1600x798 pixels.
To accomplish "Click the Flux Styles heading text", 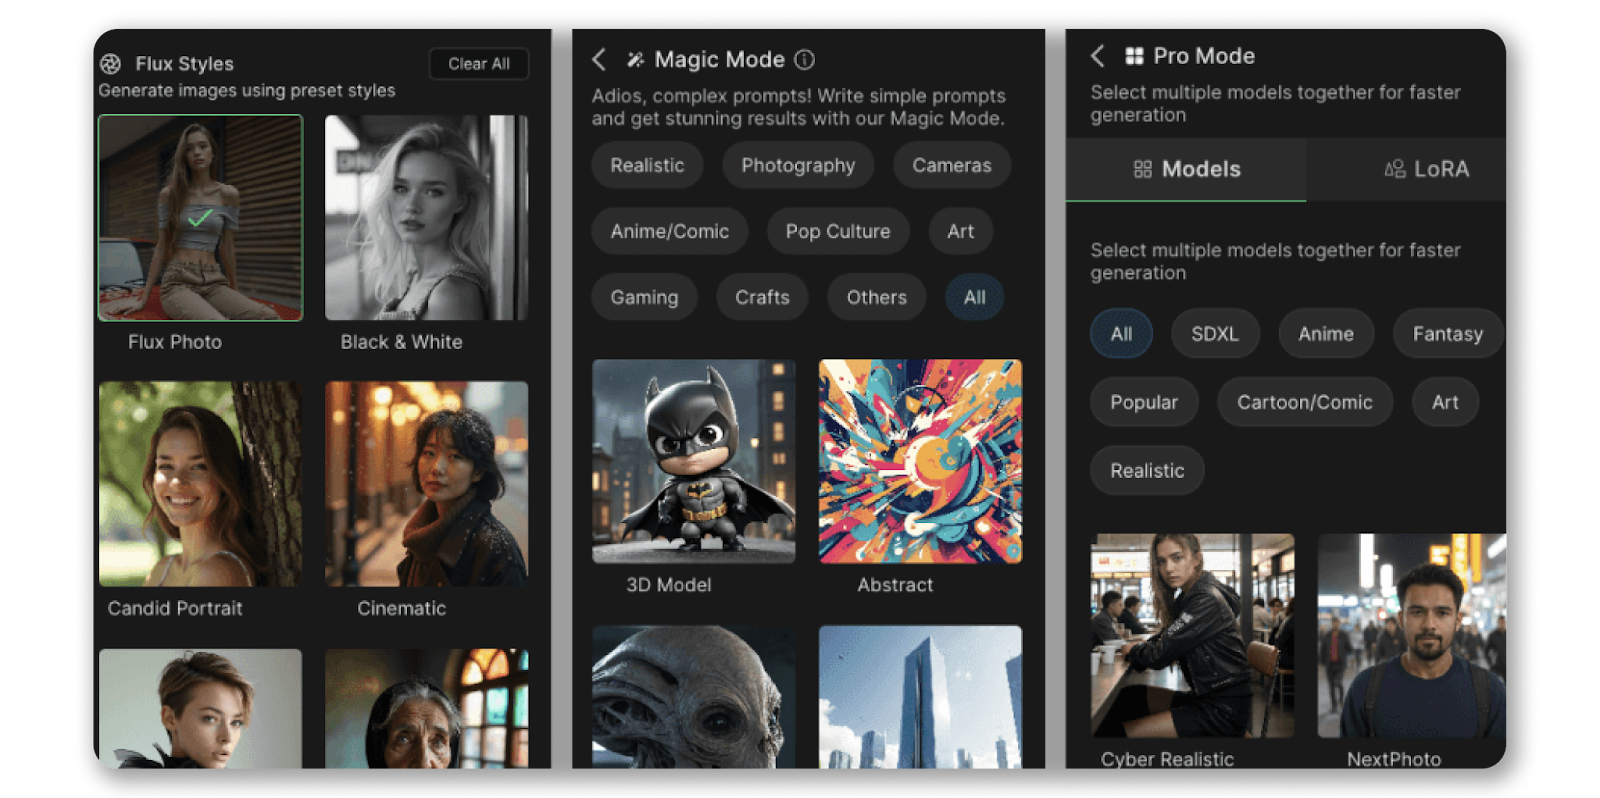I will click(x=184, y=64).
